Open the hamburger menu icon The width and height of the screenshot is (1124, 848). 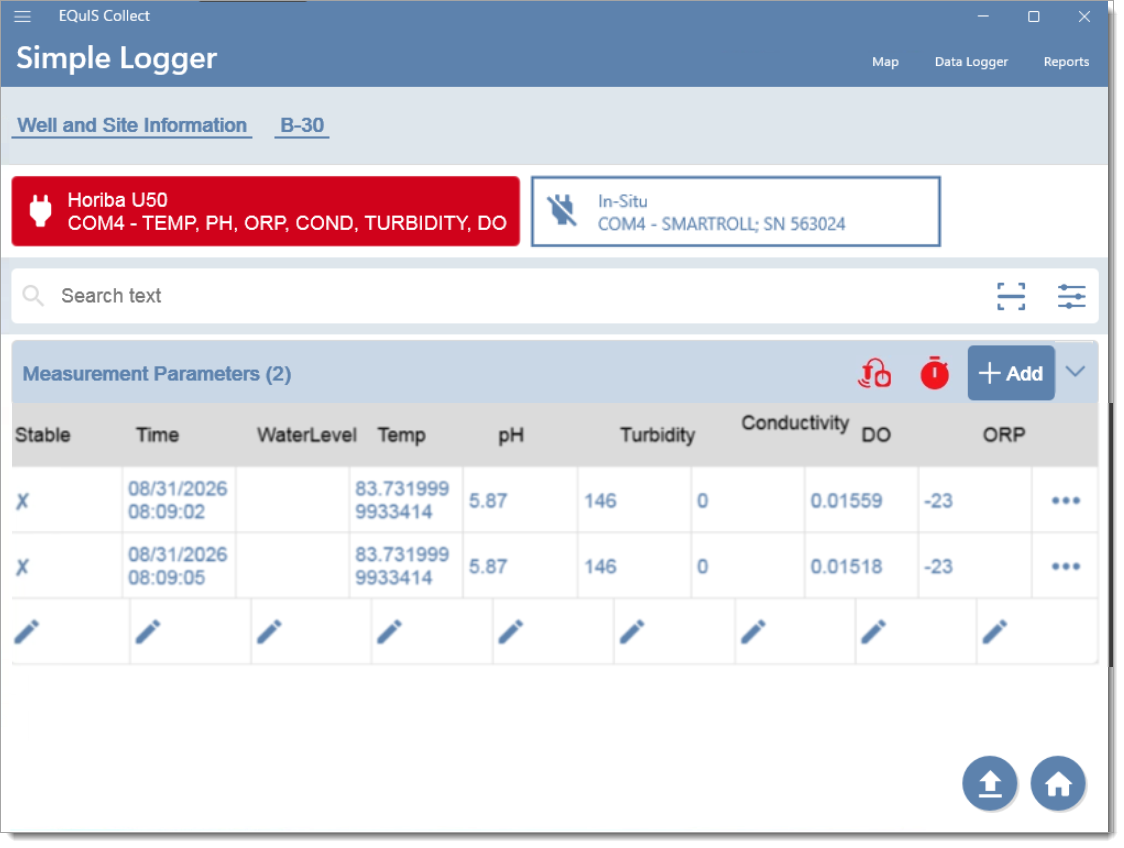click(22, 16)
